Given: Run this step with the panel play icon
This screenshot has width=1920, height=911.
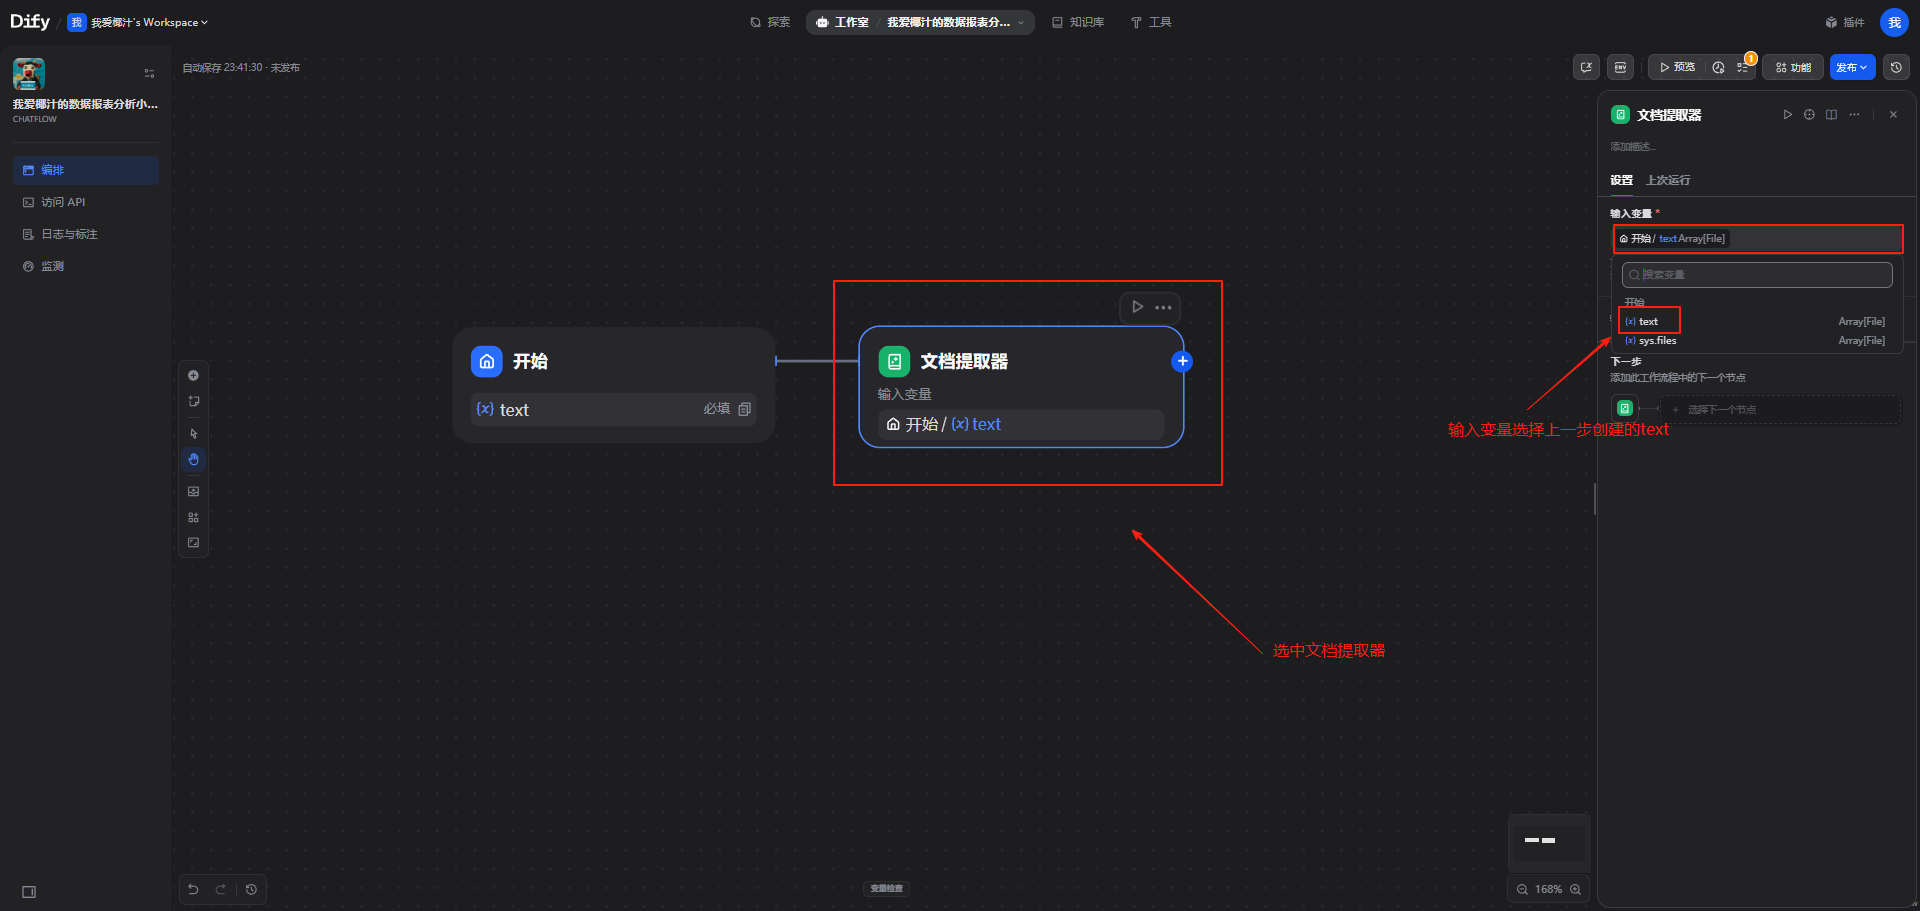Looking at the screenshot, I should tap(1787, 114).
